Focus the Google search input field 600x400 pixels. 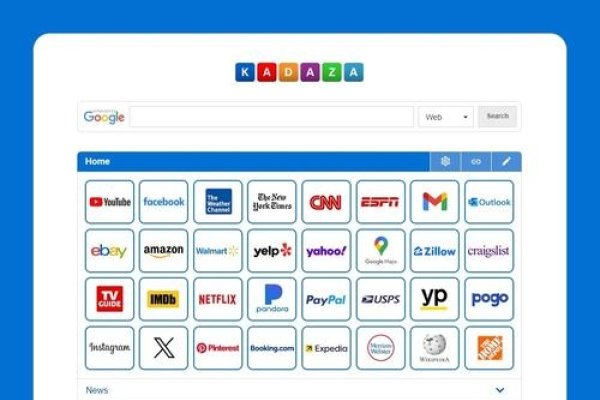pos(272,117)
